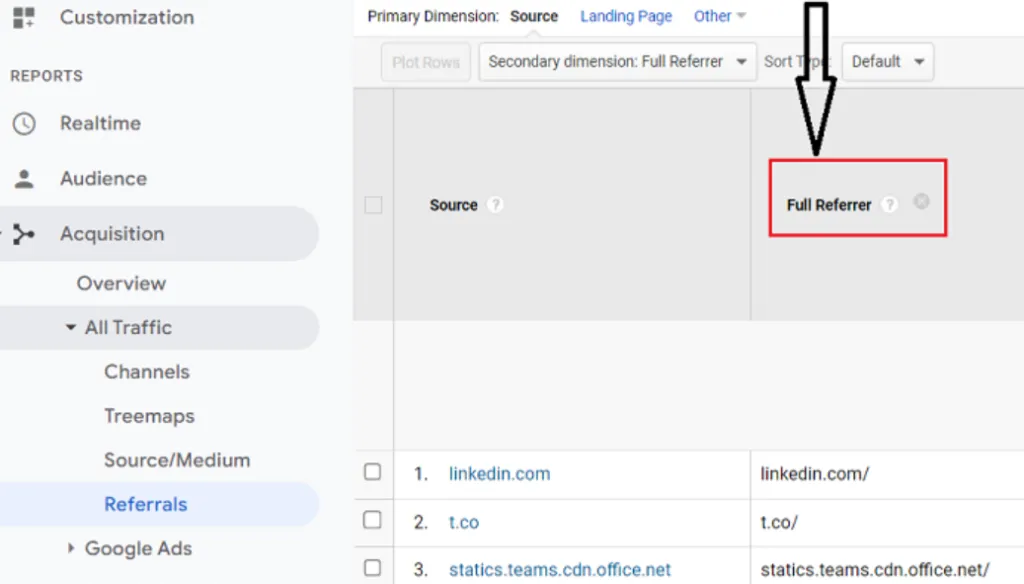This screenshot has height=584, width=1024.
Task: Click help icon beside Full Referrer
Action: pyautogui.click(x=889, y=204)
